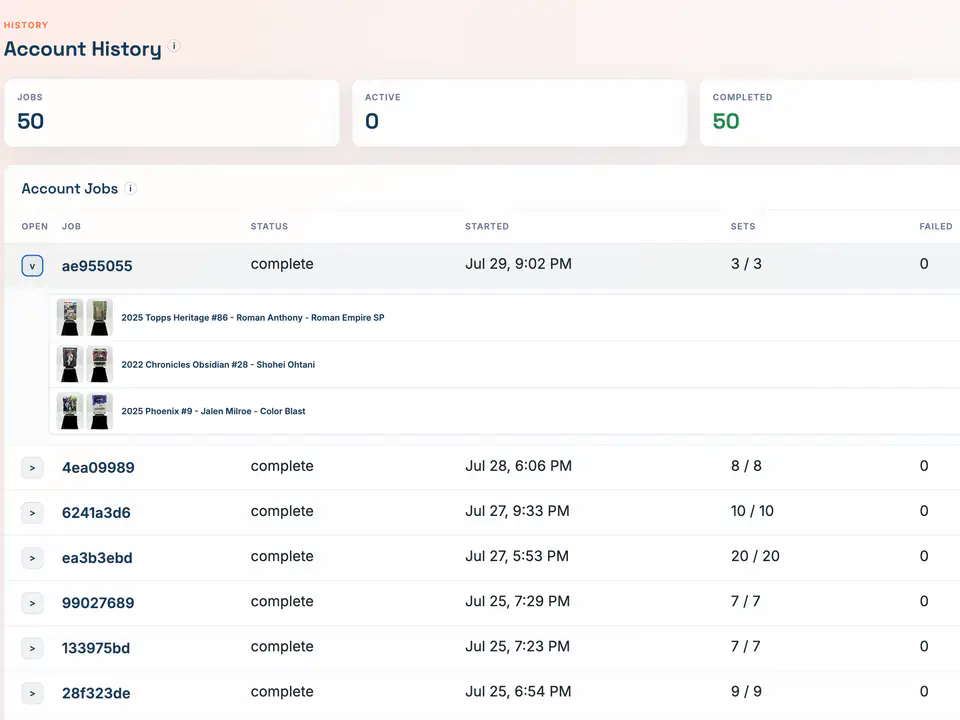The image size is (960, 720).
Task: Click complete status of job 4ea09989
Action: pos(282,466)
